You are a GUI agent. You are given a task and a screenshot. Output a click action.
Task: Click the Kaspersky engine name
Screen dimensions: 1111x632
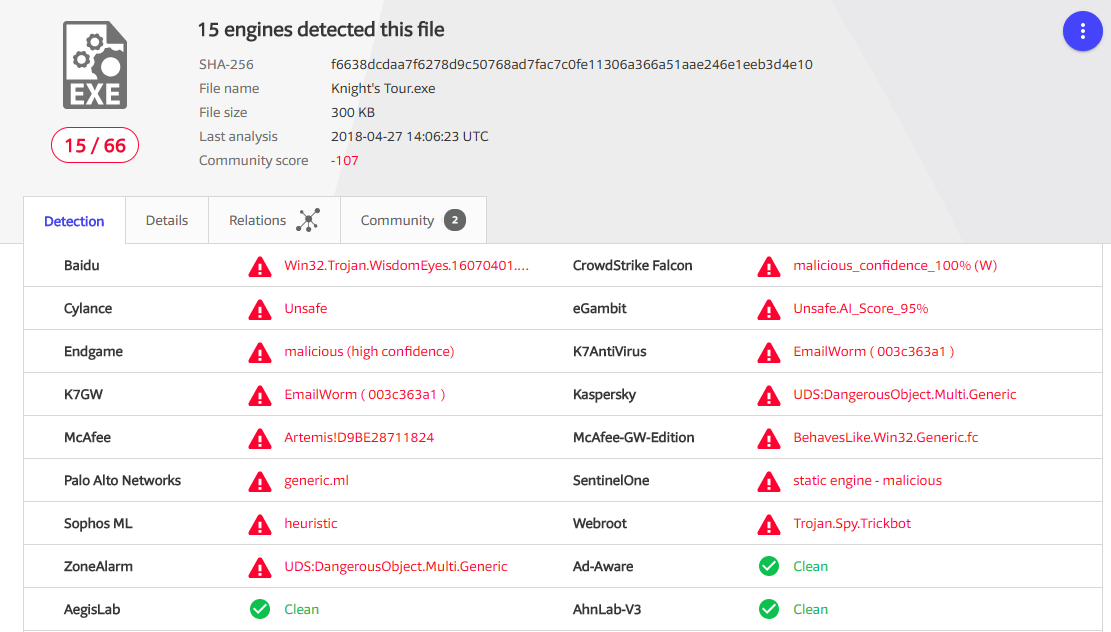[604, 395]
